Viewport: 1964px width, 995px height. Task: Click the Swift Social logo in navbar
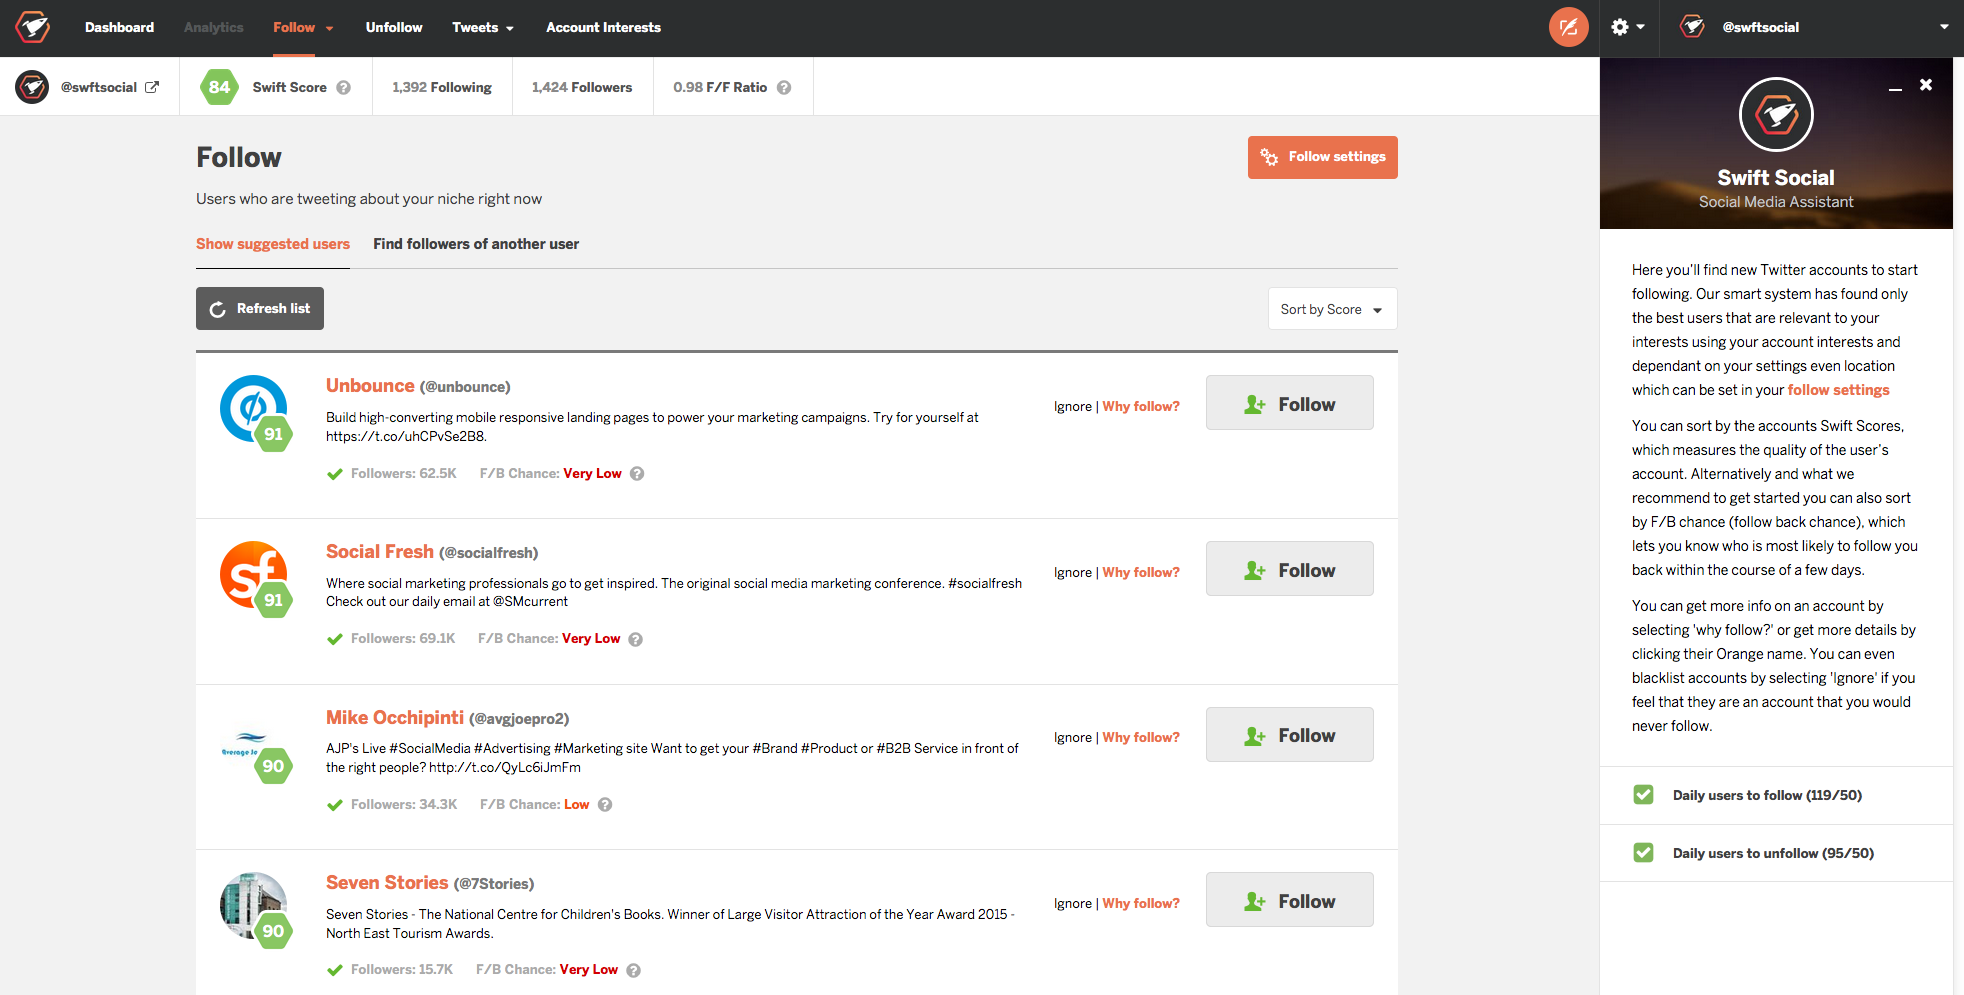tap(31, 27)
